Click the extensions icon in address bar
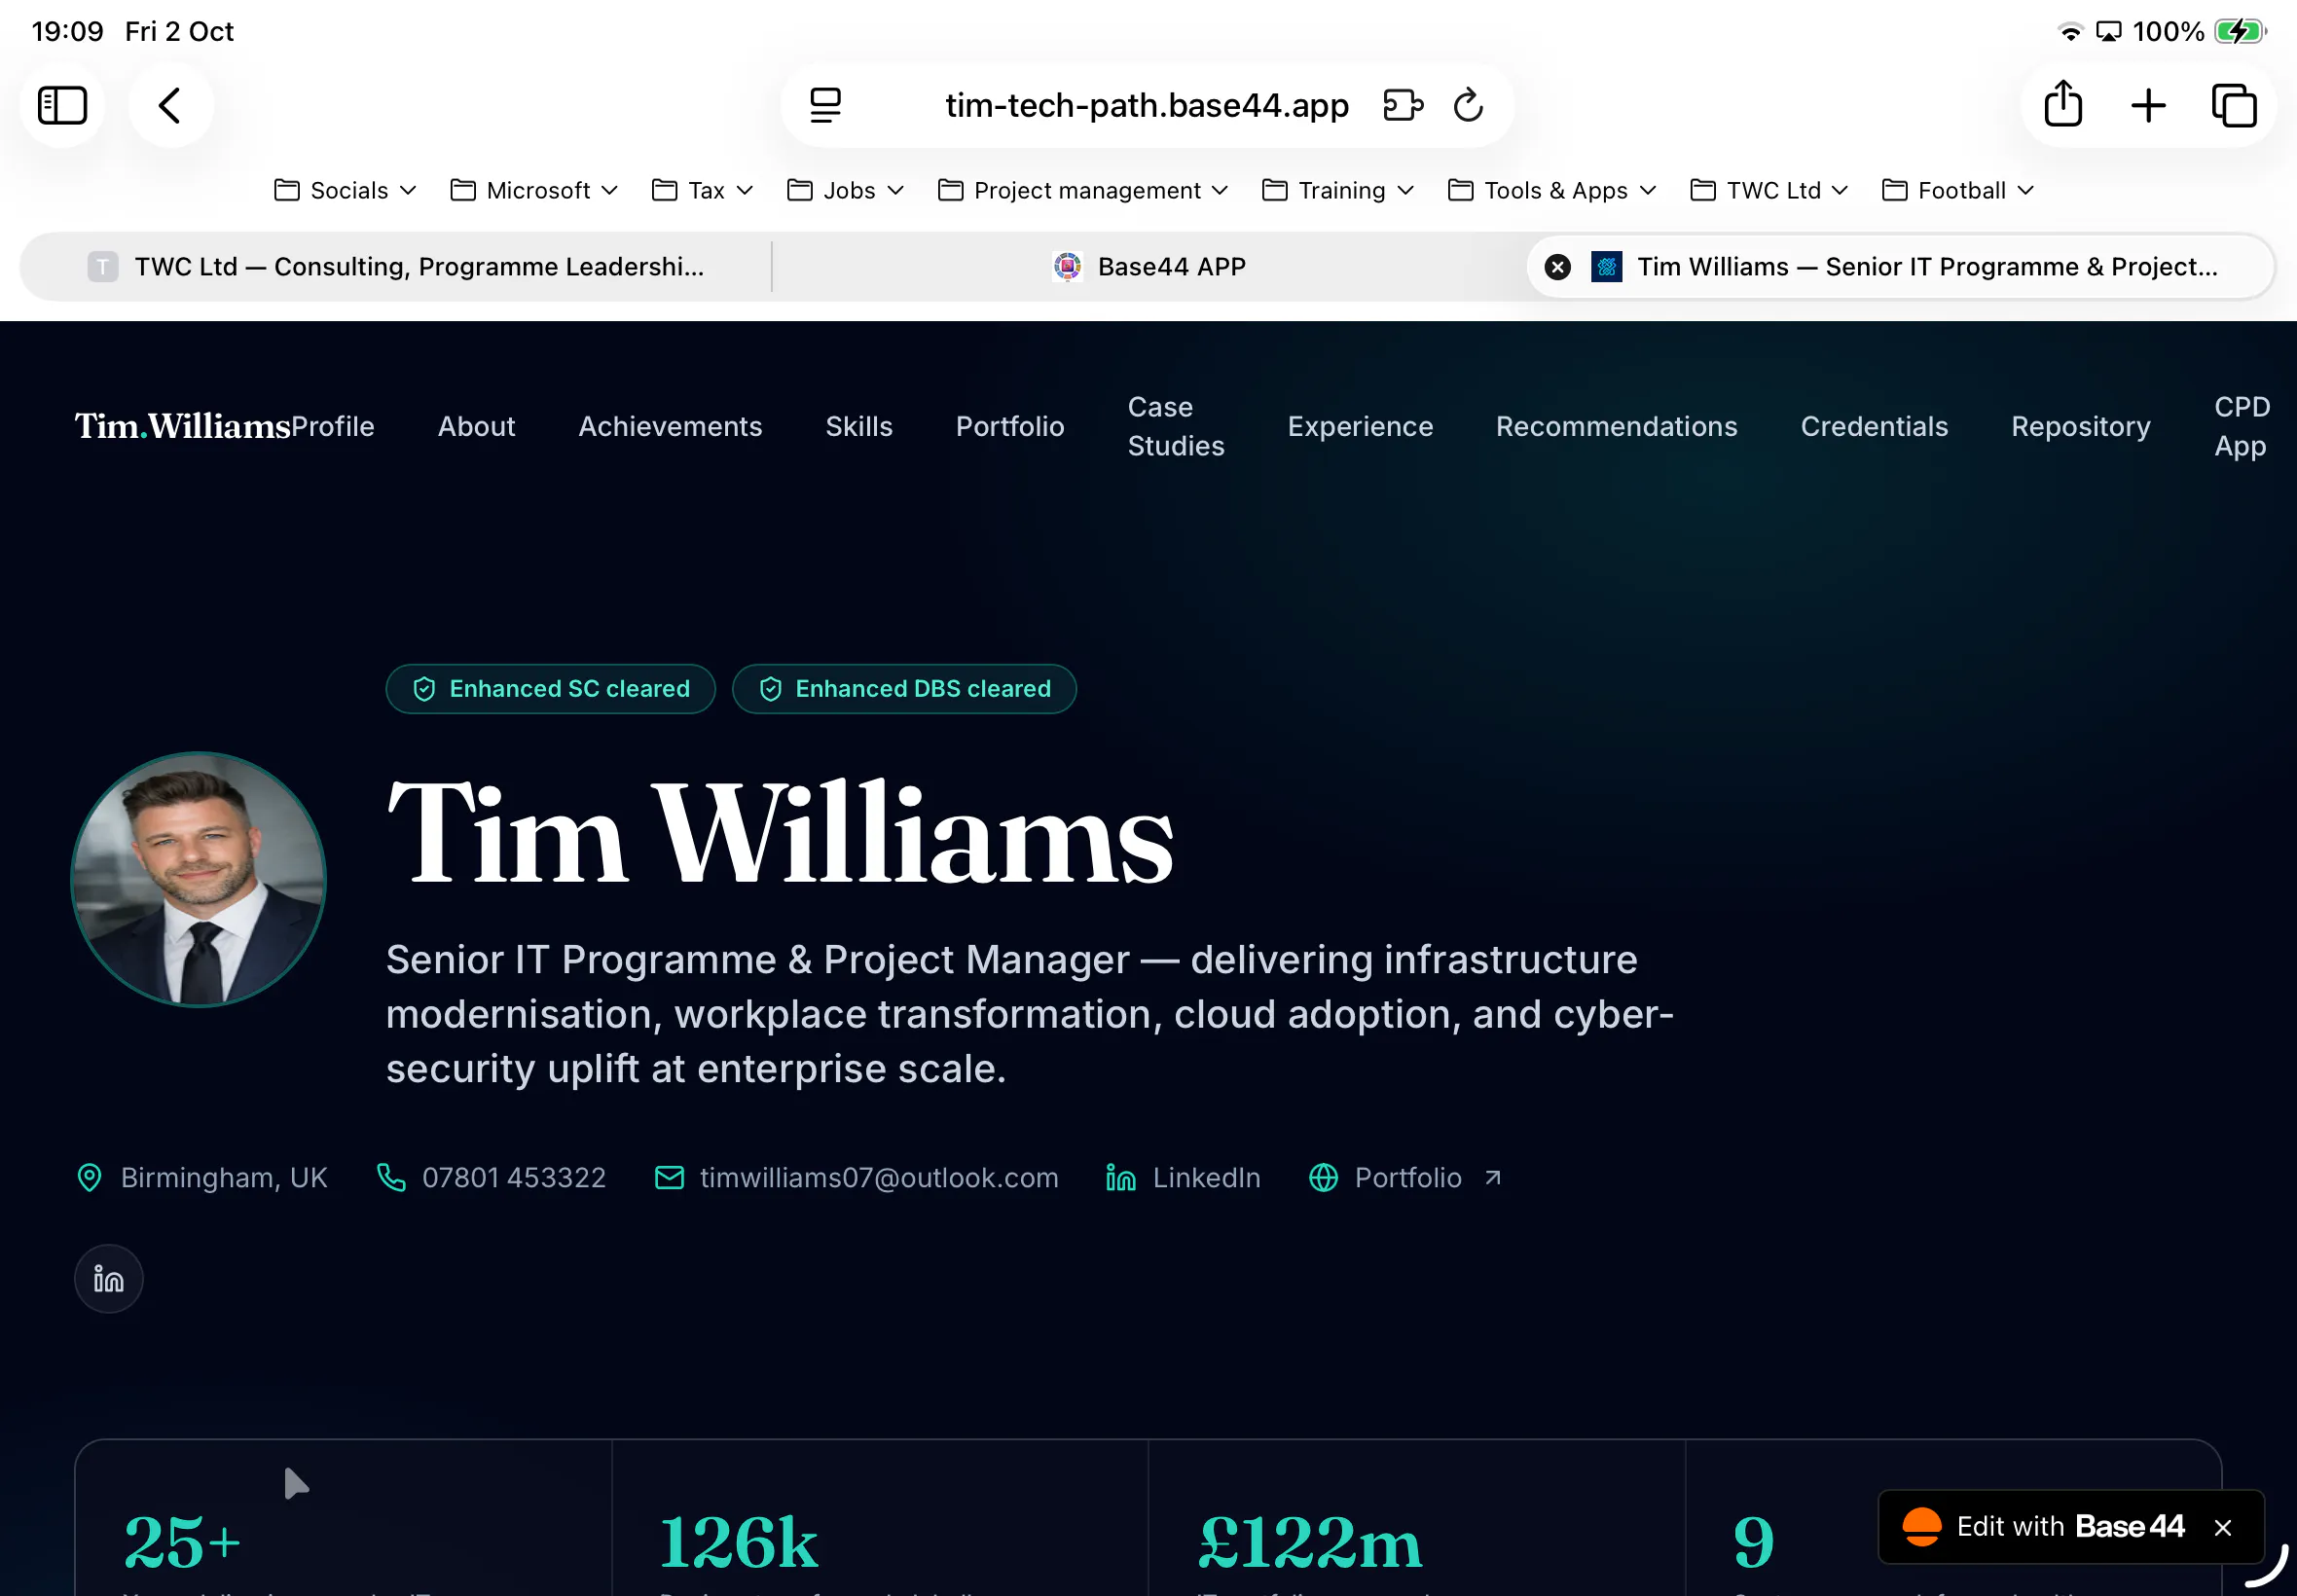The width and height of the screenshot is (2297, 1596). tap(1403, 105)
